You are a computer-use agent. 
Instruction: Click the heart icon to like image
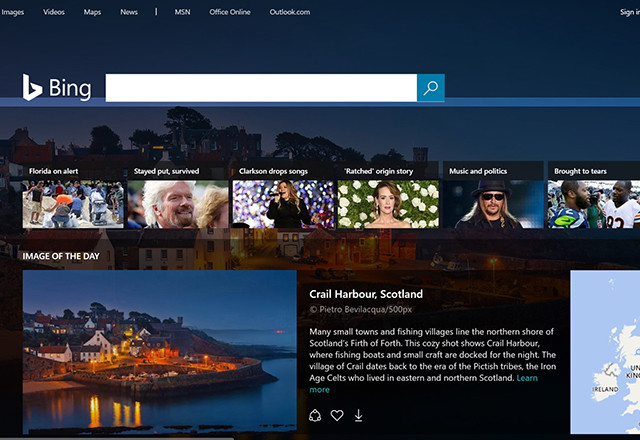pos(337,416)
